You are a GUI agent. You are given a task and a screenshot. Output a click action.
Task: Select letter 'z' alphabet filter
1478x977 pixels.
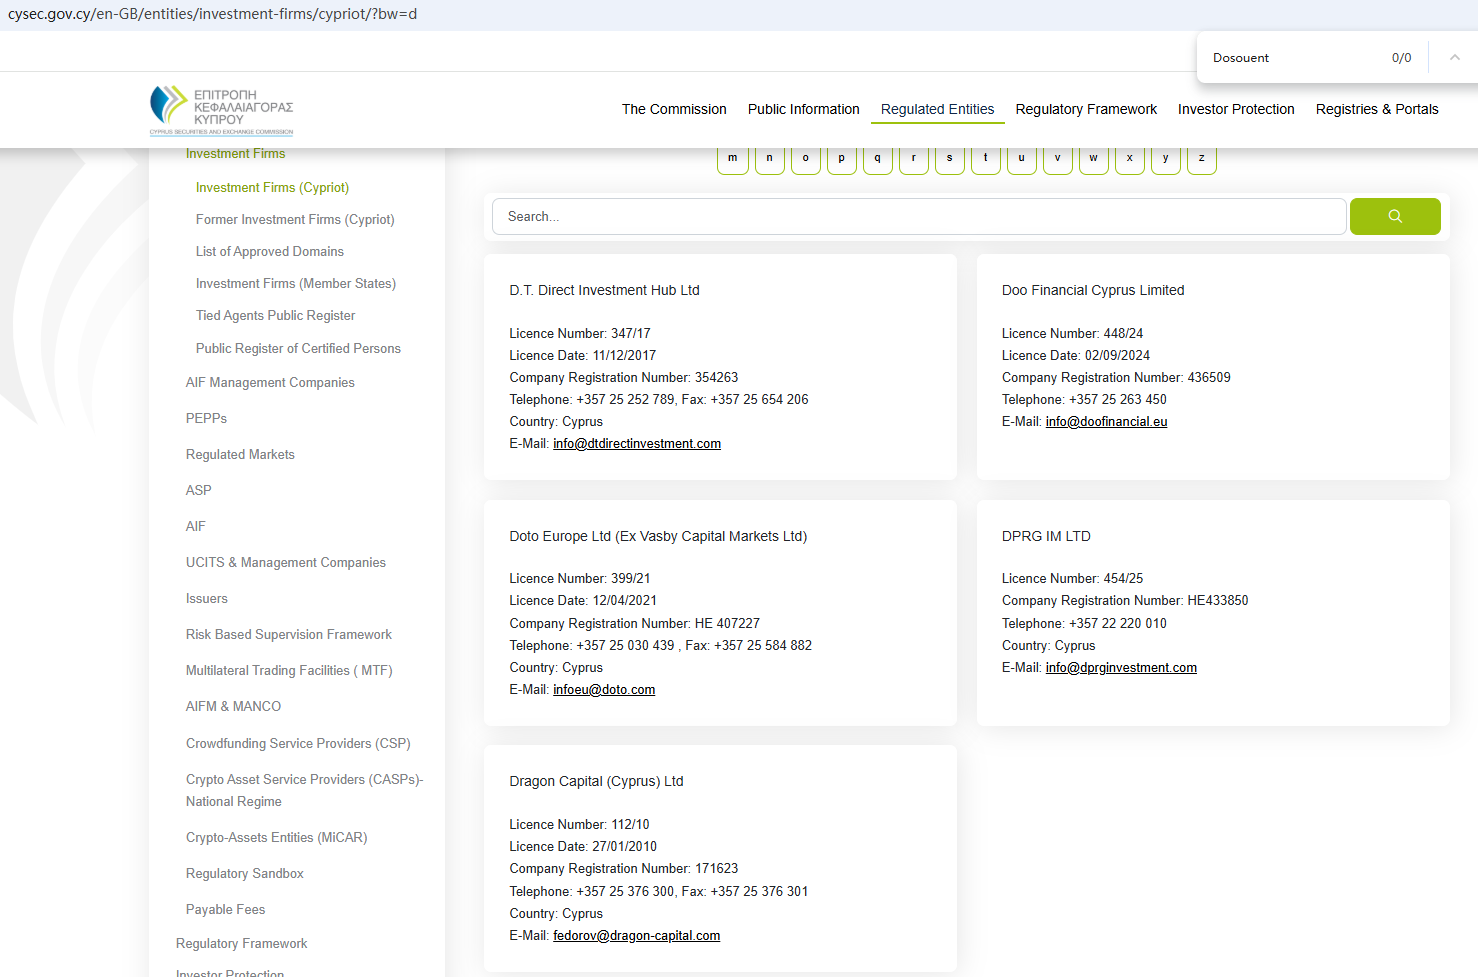coord(1201,159)
